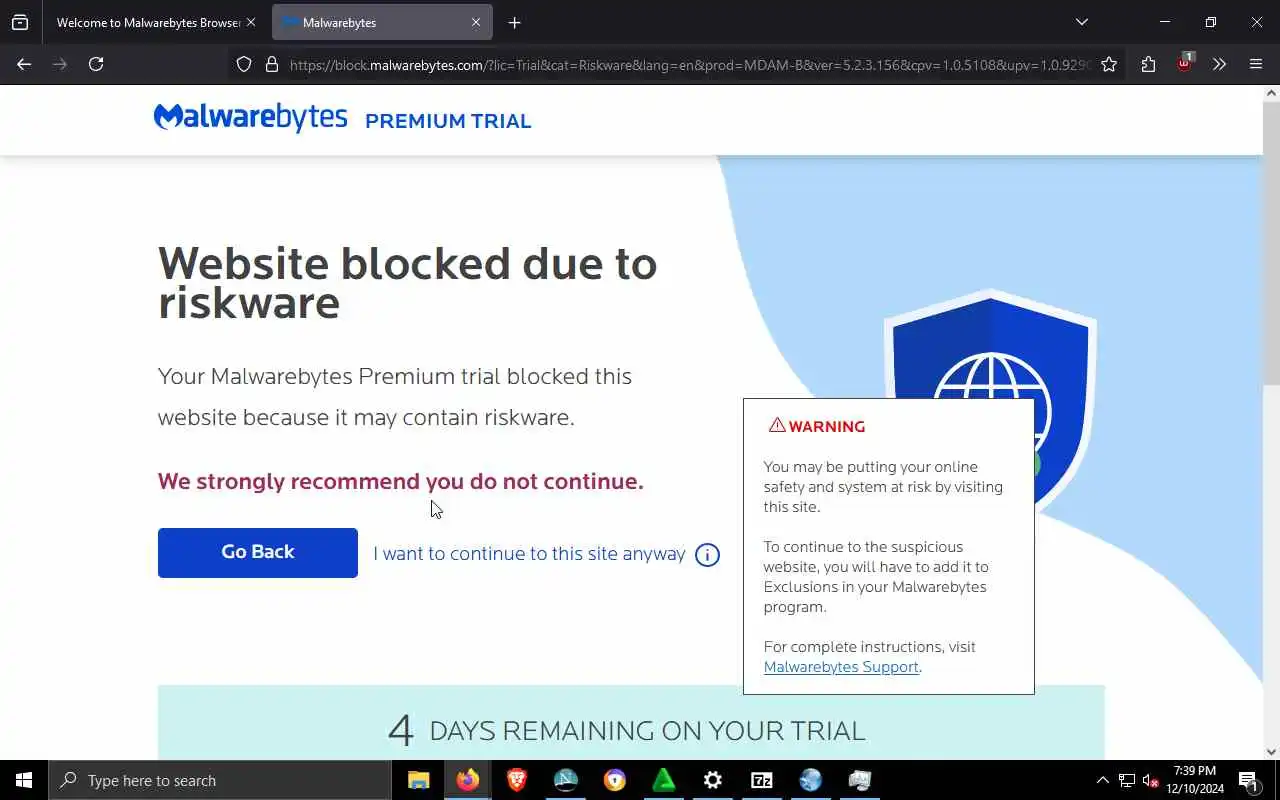Click the Website blocked due to riskware heading
Screen dimensions: 1280x800
pos(408,282)
